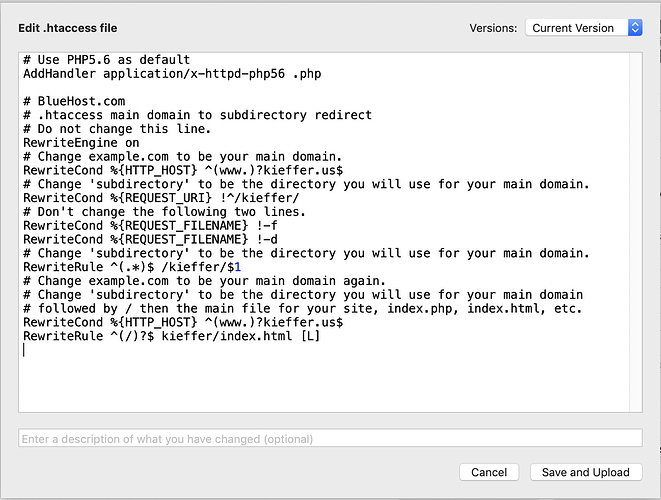Click the REQUEST_FILENAME !-d condition line
The height and width of the screenshot is (500, 661).
150,239
